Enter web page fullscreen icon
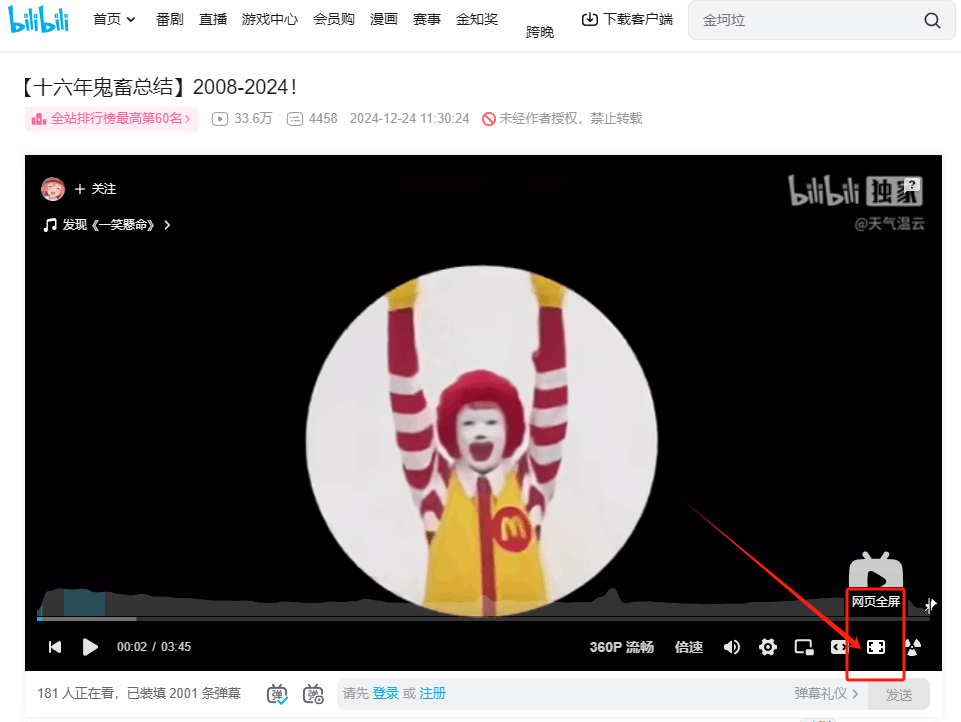 [876, 647]
